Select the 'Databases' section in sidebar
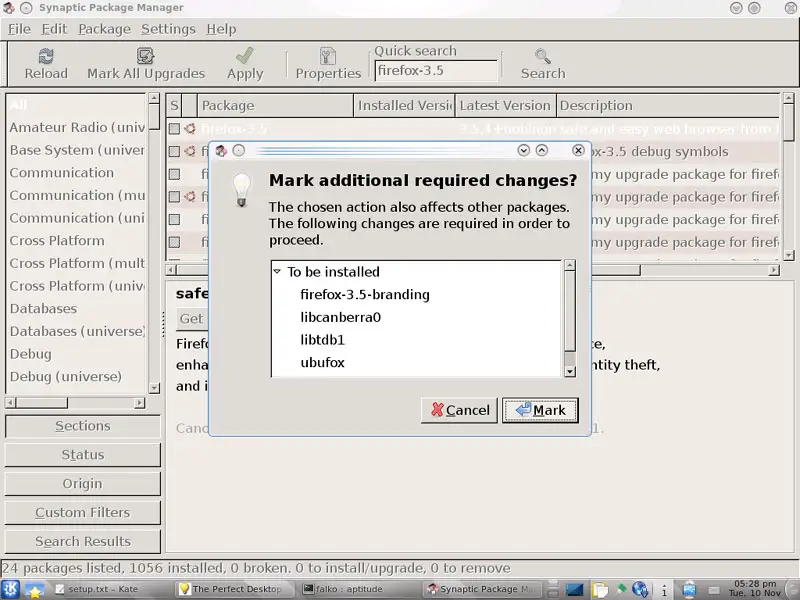 pyautogui.click(x=43, y=309)
